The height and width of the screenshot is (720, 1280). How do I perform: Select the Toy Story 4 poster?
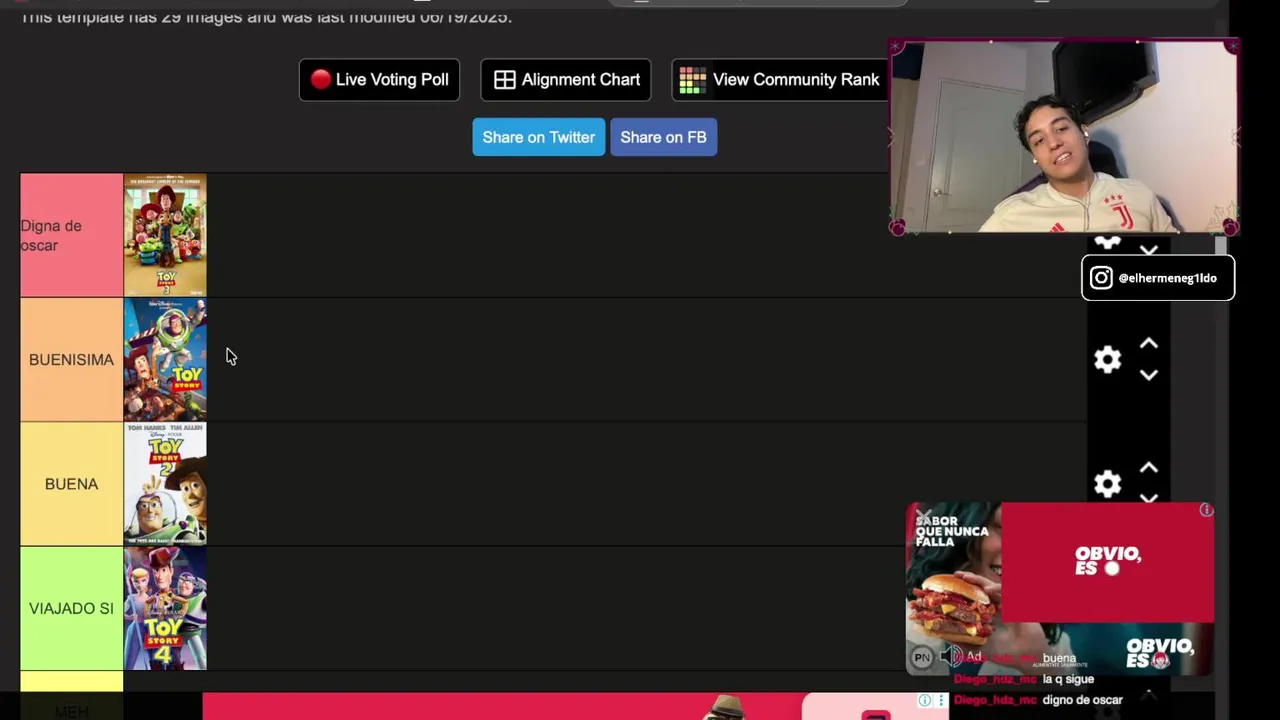tap(165, 608)
